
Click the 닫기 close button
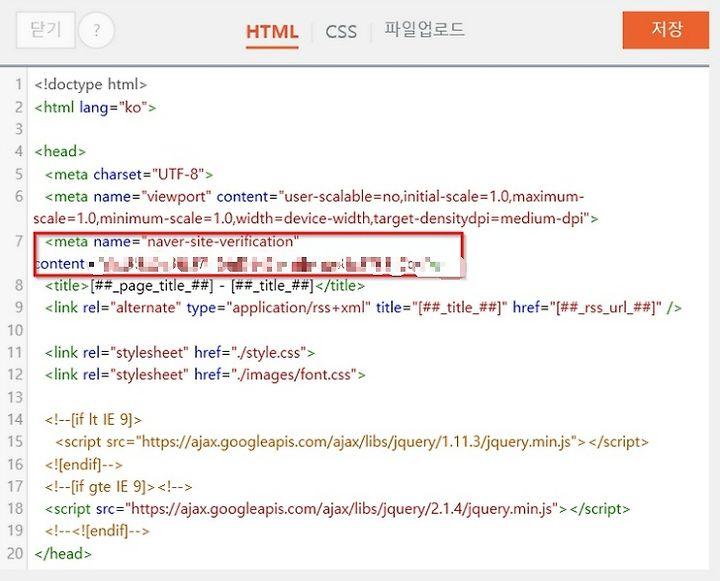click(x=45, y=30)
